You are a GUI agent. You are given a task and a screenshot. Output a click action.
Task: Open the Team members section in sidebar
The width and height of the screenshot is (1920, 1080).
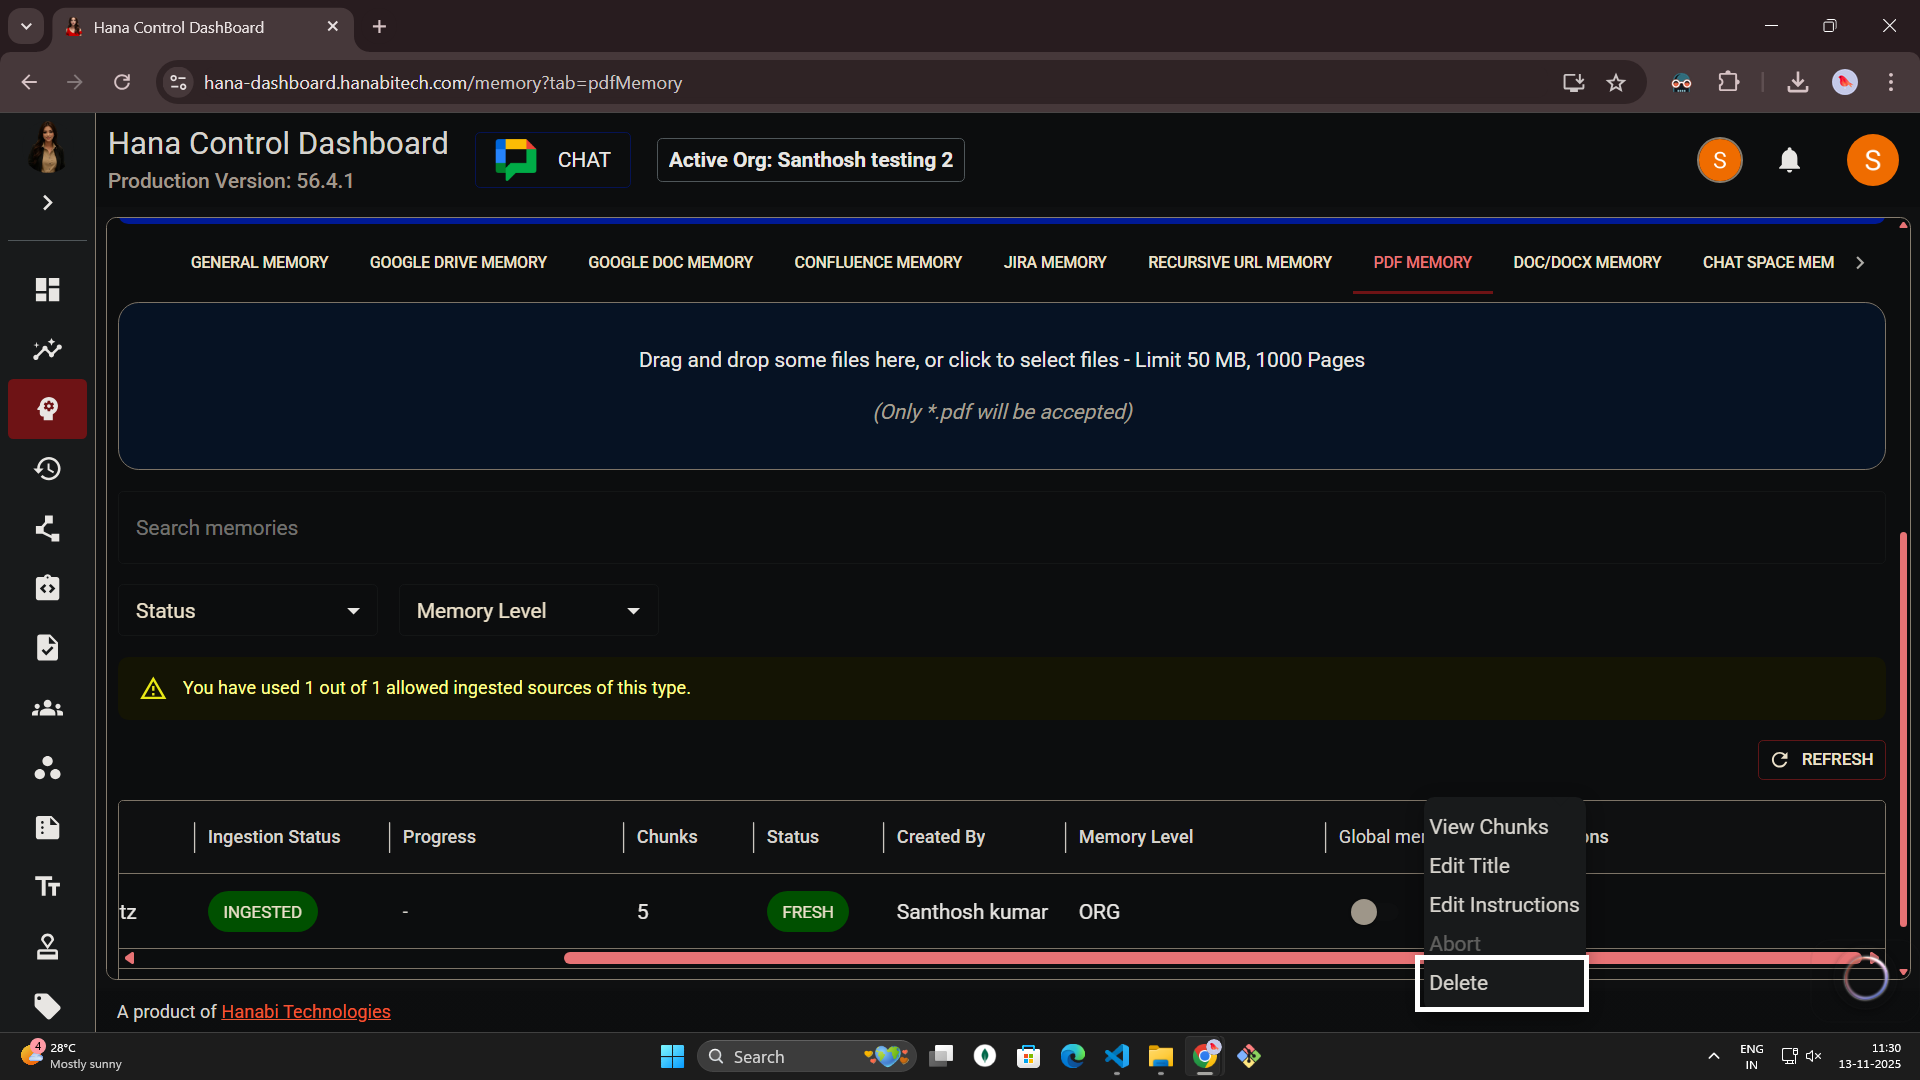pyautogui.click(x=47, y=708)
